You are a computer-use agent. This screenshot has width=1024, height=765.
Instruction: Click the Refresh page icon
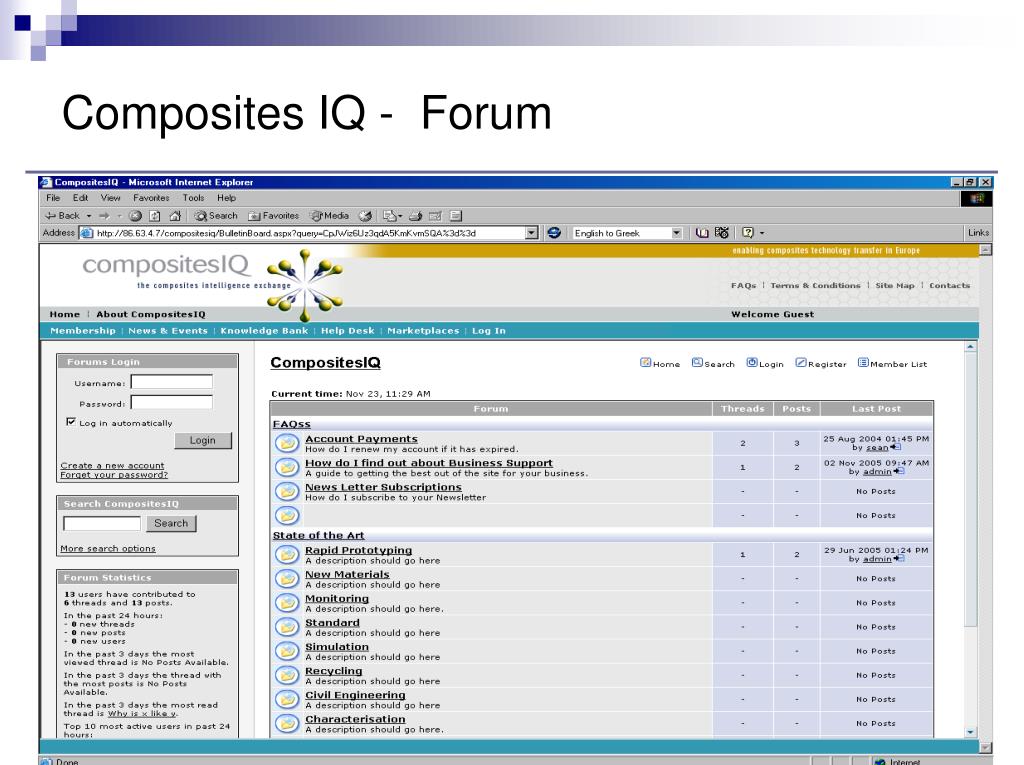click(155, 216)
